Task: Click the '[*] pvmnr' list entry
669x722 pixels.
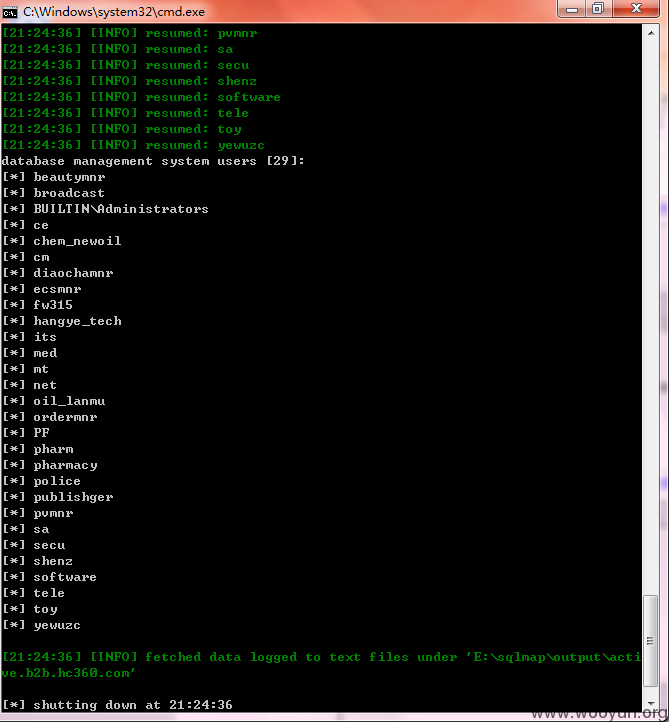Action: point(38,513)
